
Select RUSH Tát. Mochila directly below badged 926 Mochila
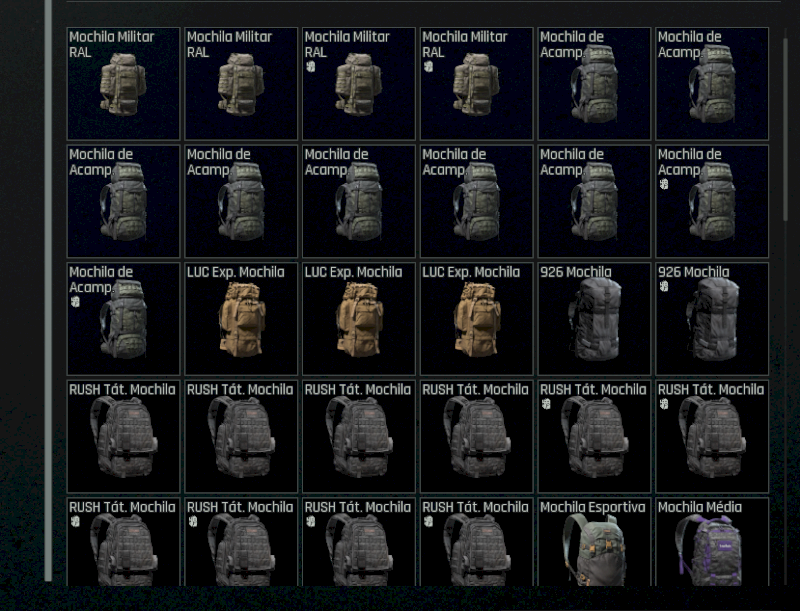tap(712, 437)
